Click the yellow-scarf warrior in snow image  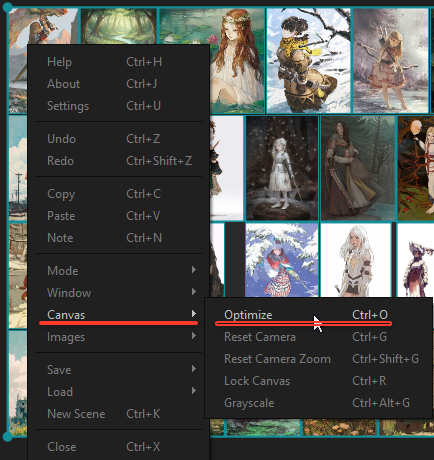(x=309, y=61)
